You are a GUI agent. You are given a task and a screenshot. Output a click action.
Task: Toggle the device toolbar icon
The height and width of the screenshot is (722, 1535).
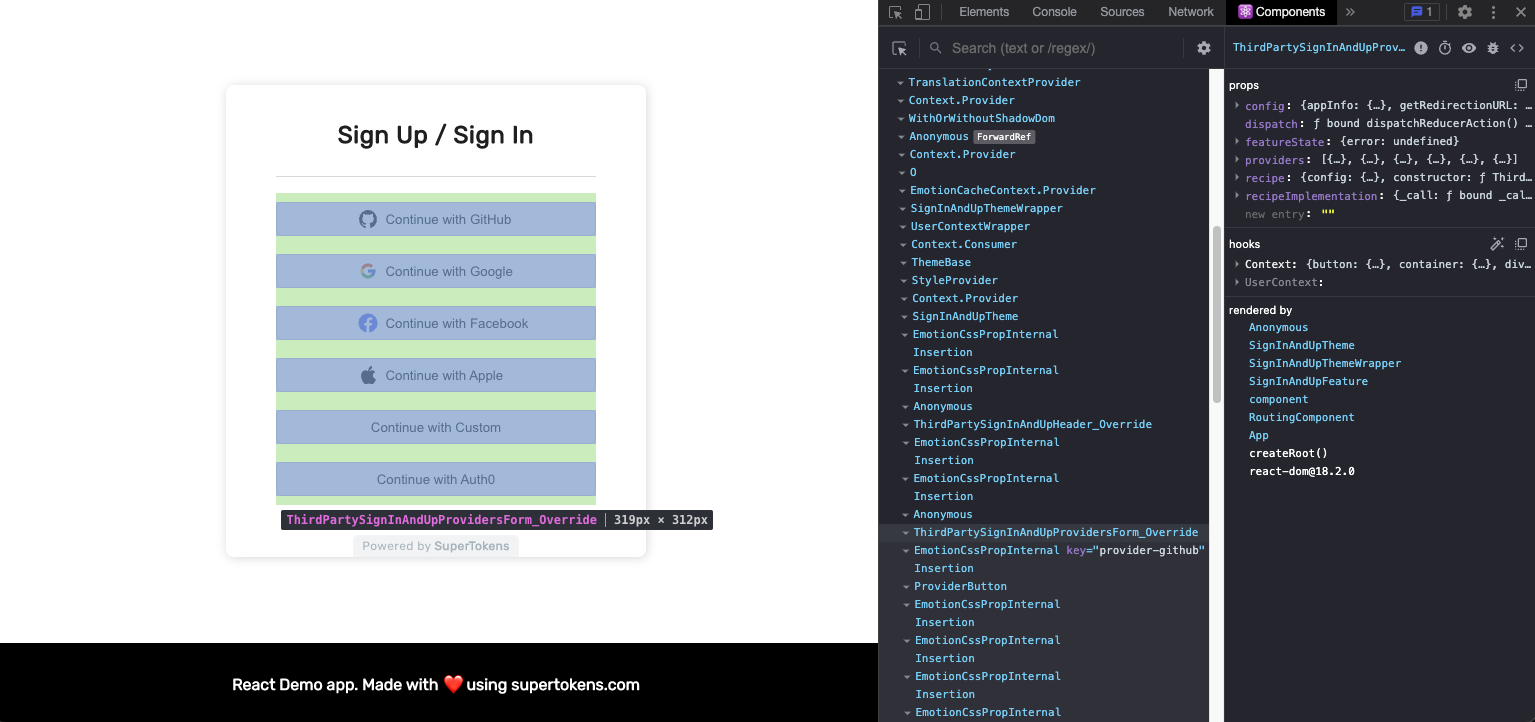(920, 12)
